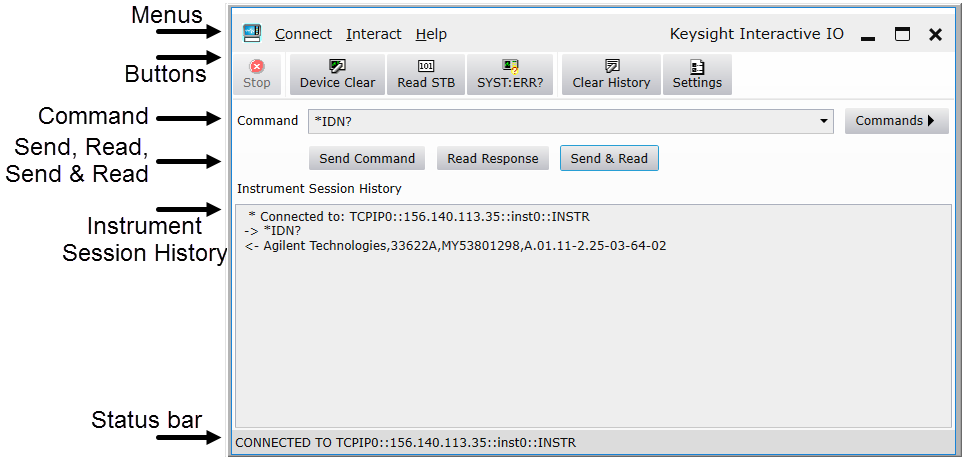This screenshot has width=962, height=460.
Task: Open the Connect menu
Action: [303, 34]
